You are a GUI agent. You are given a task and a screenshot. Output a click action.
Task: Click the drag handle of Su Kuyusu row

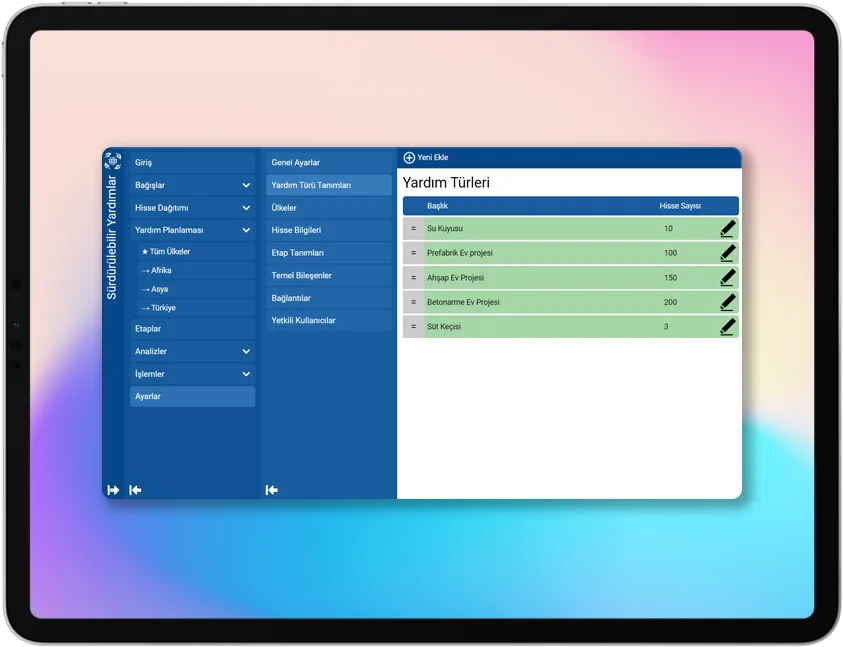click(413, 229)
